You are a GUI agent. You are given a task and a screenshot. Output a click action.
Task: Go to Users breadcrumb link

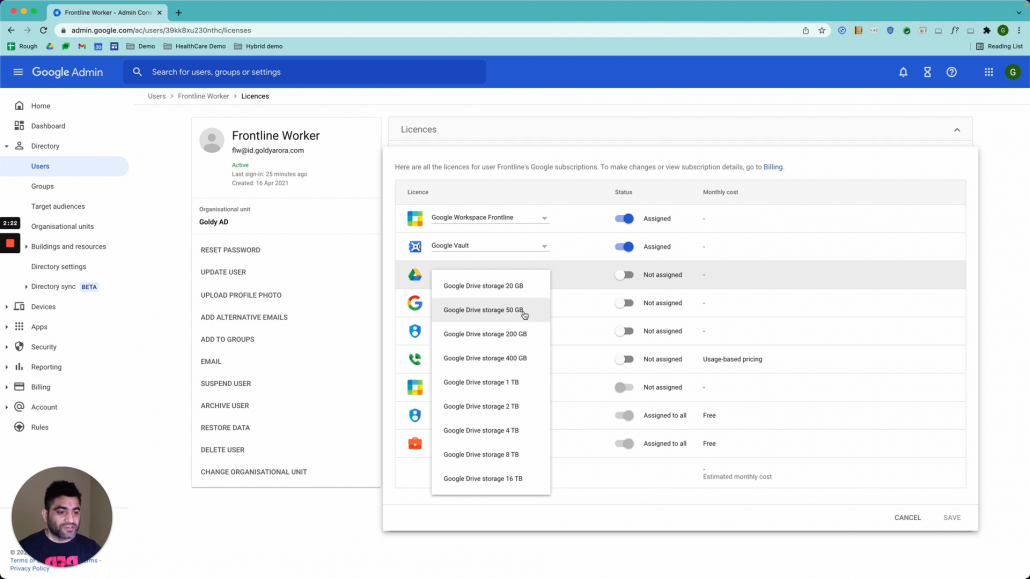click(x=156, y=96)
